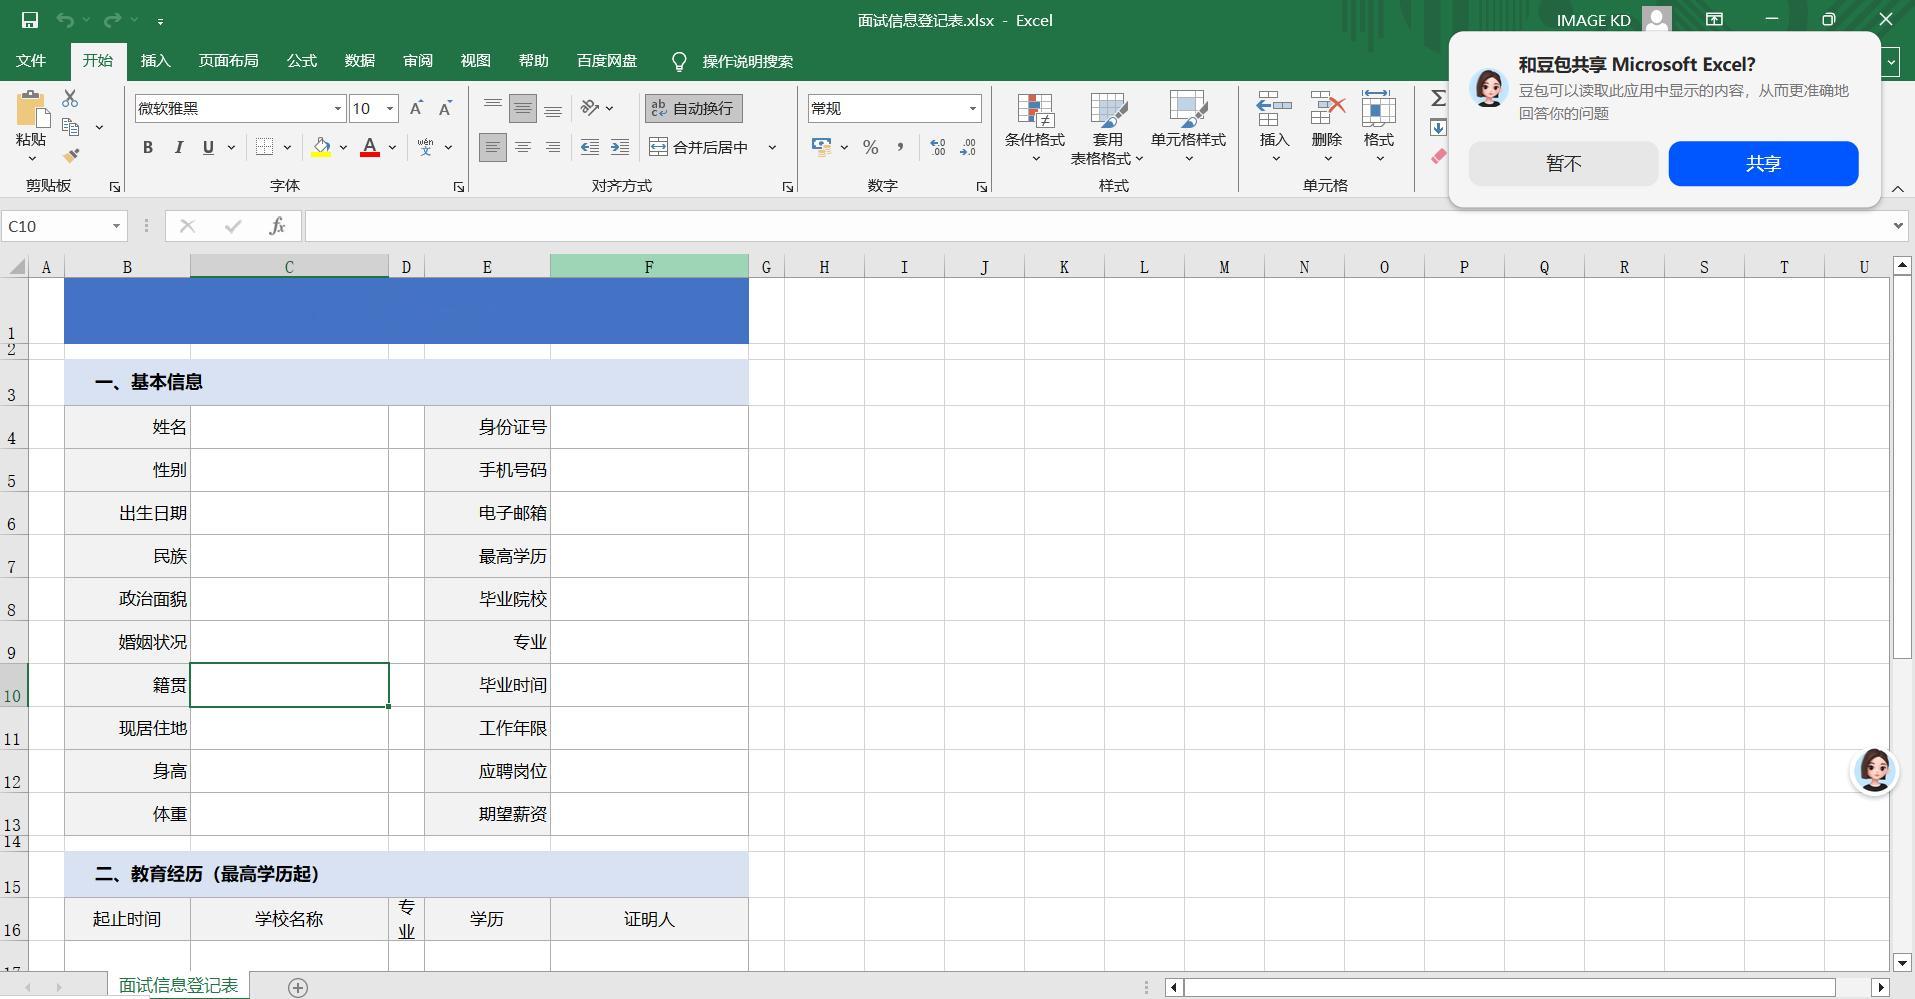Open accounting number format icon
This screenshot has height=999, width=1915.
click(x=822, y=147)
